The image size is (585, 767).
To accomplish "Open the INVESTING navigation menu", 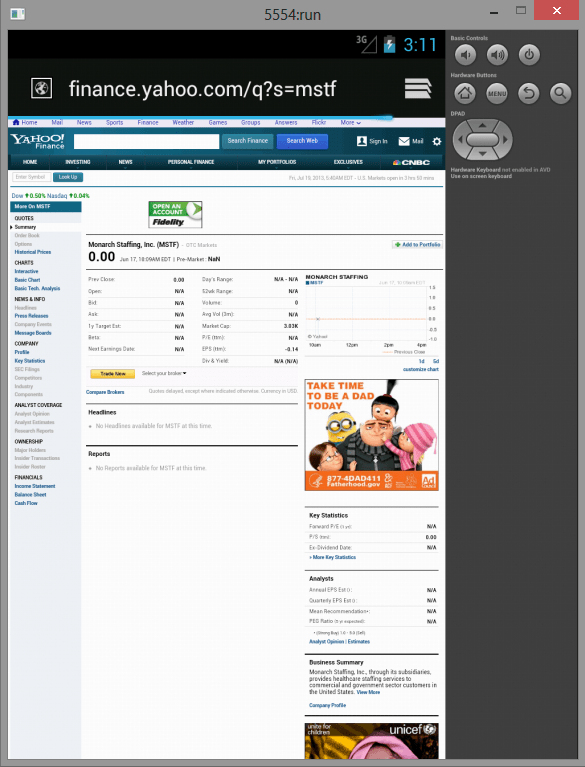I will pos(78,162).
